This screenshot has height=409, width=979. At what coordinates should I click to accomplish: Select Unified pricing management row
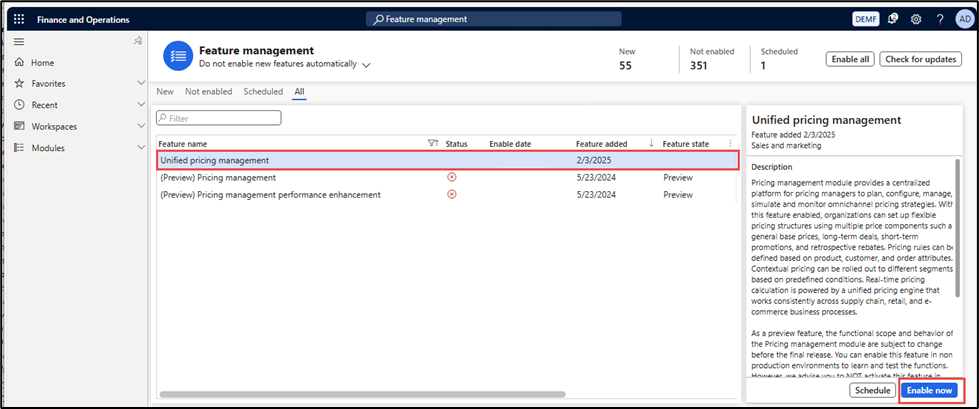click(446, 160)
